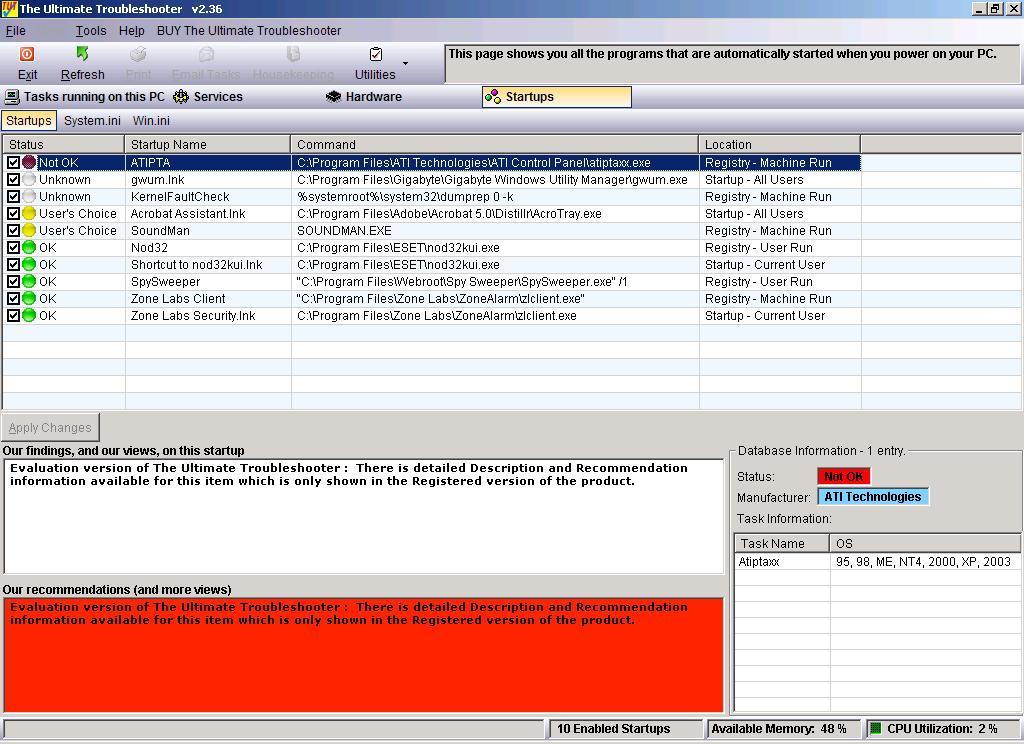Viewport: 1024px width, 744px height.
Task: Click the green CPU Utilization indicator icon
Action: [x=876, y=728]
